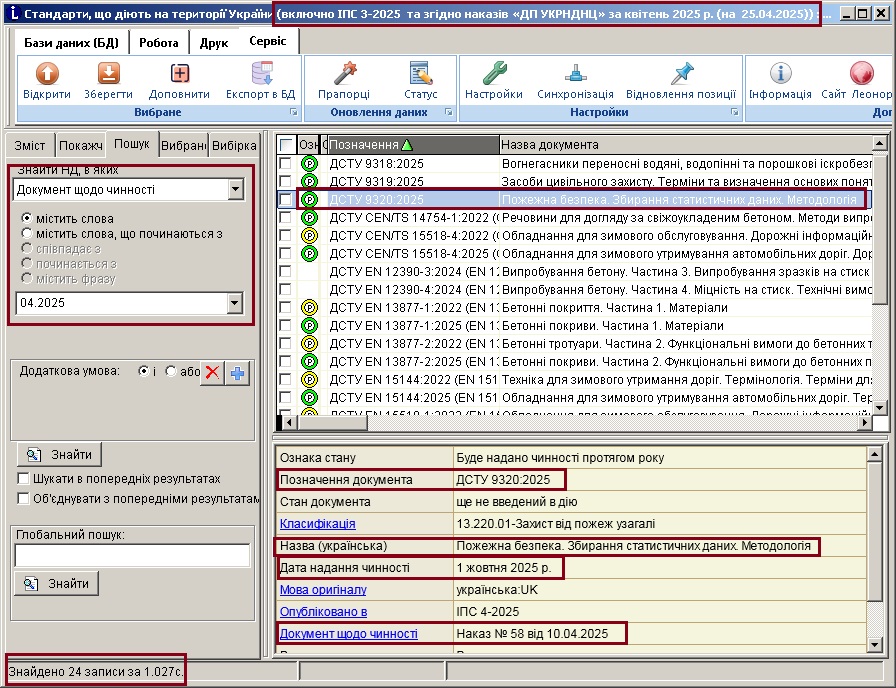Click the Доповнити plus icon

tap(179, 74)
